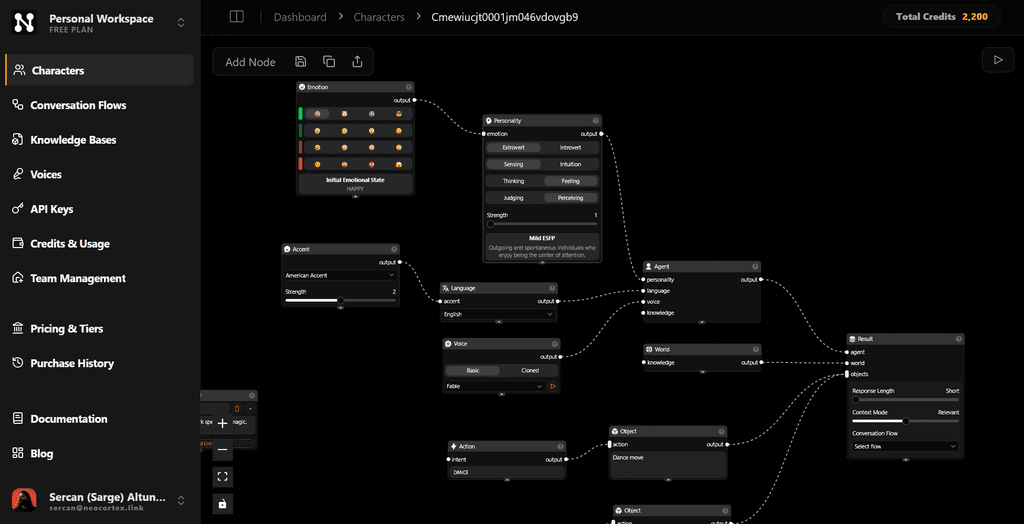Collapse the Emotion node via bottom chevron
This screenshot has width=1024, height=524.
click(x=355, y=195)
